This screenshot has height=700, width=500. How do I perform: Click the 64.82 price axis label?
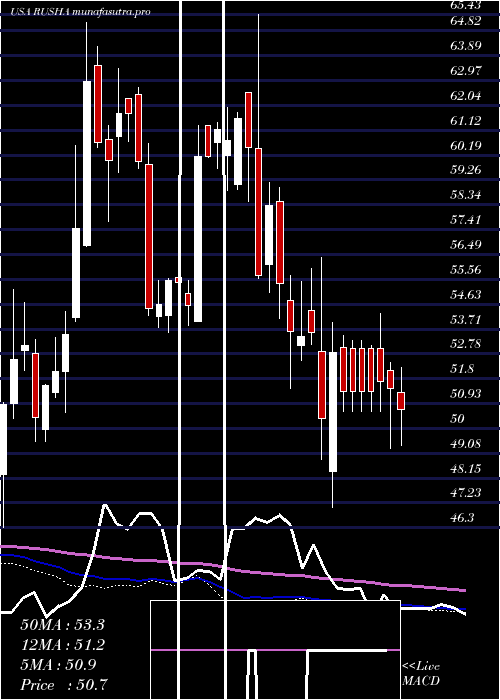(465, 21)
